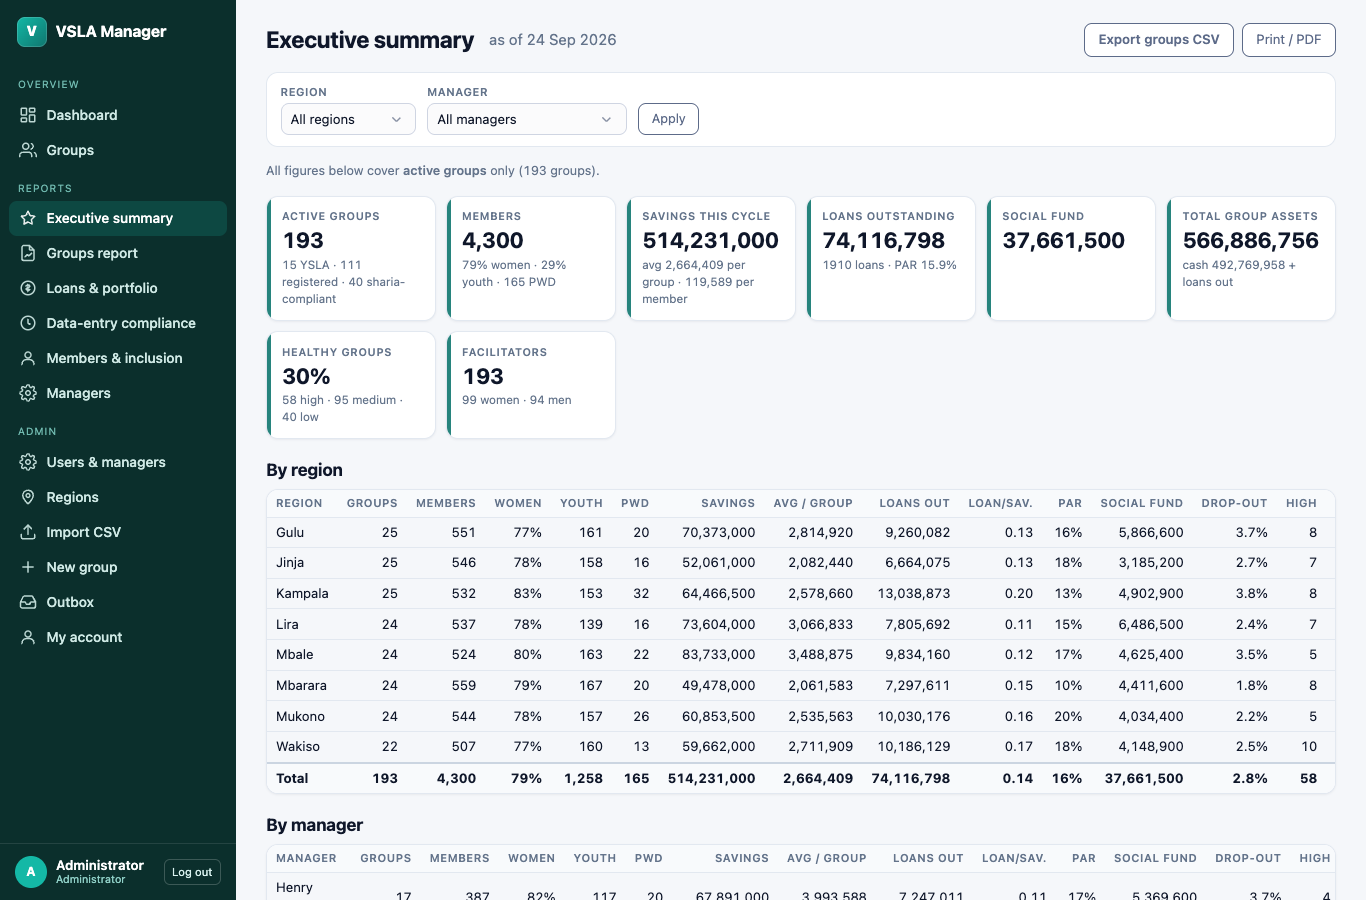This screenshot has height=900, width=1366.
Task: Click the Groups people icon
Action: (28, 150)
